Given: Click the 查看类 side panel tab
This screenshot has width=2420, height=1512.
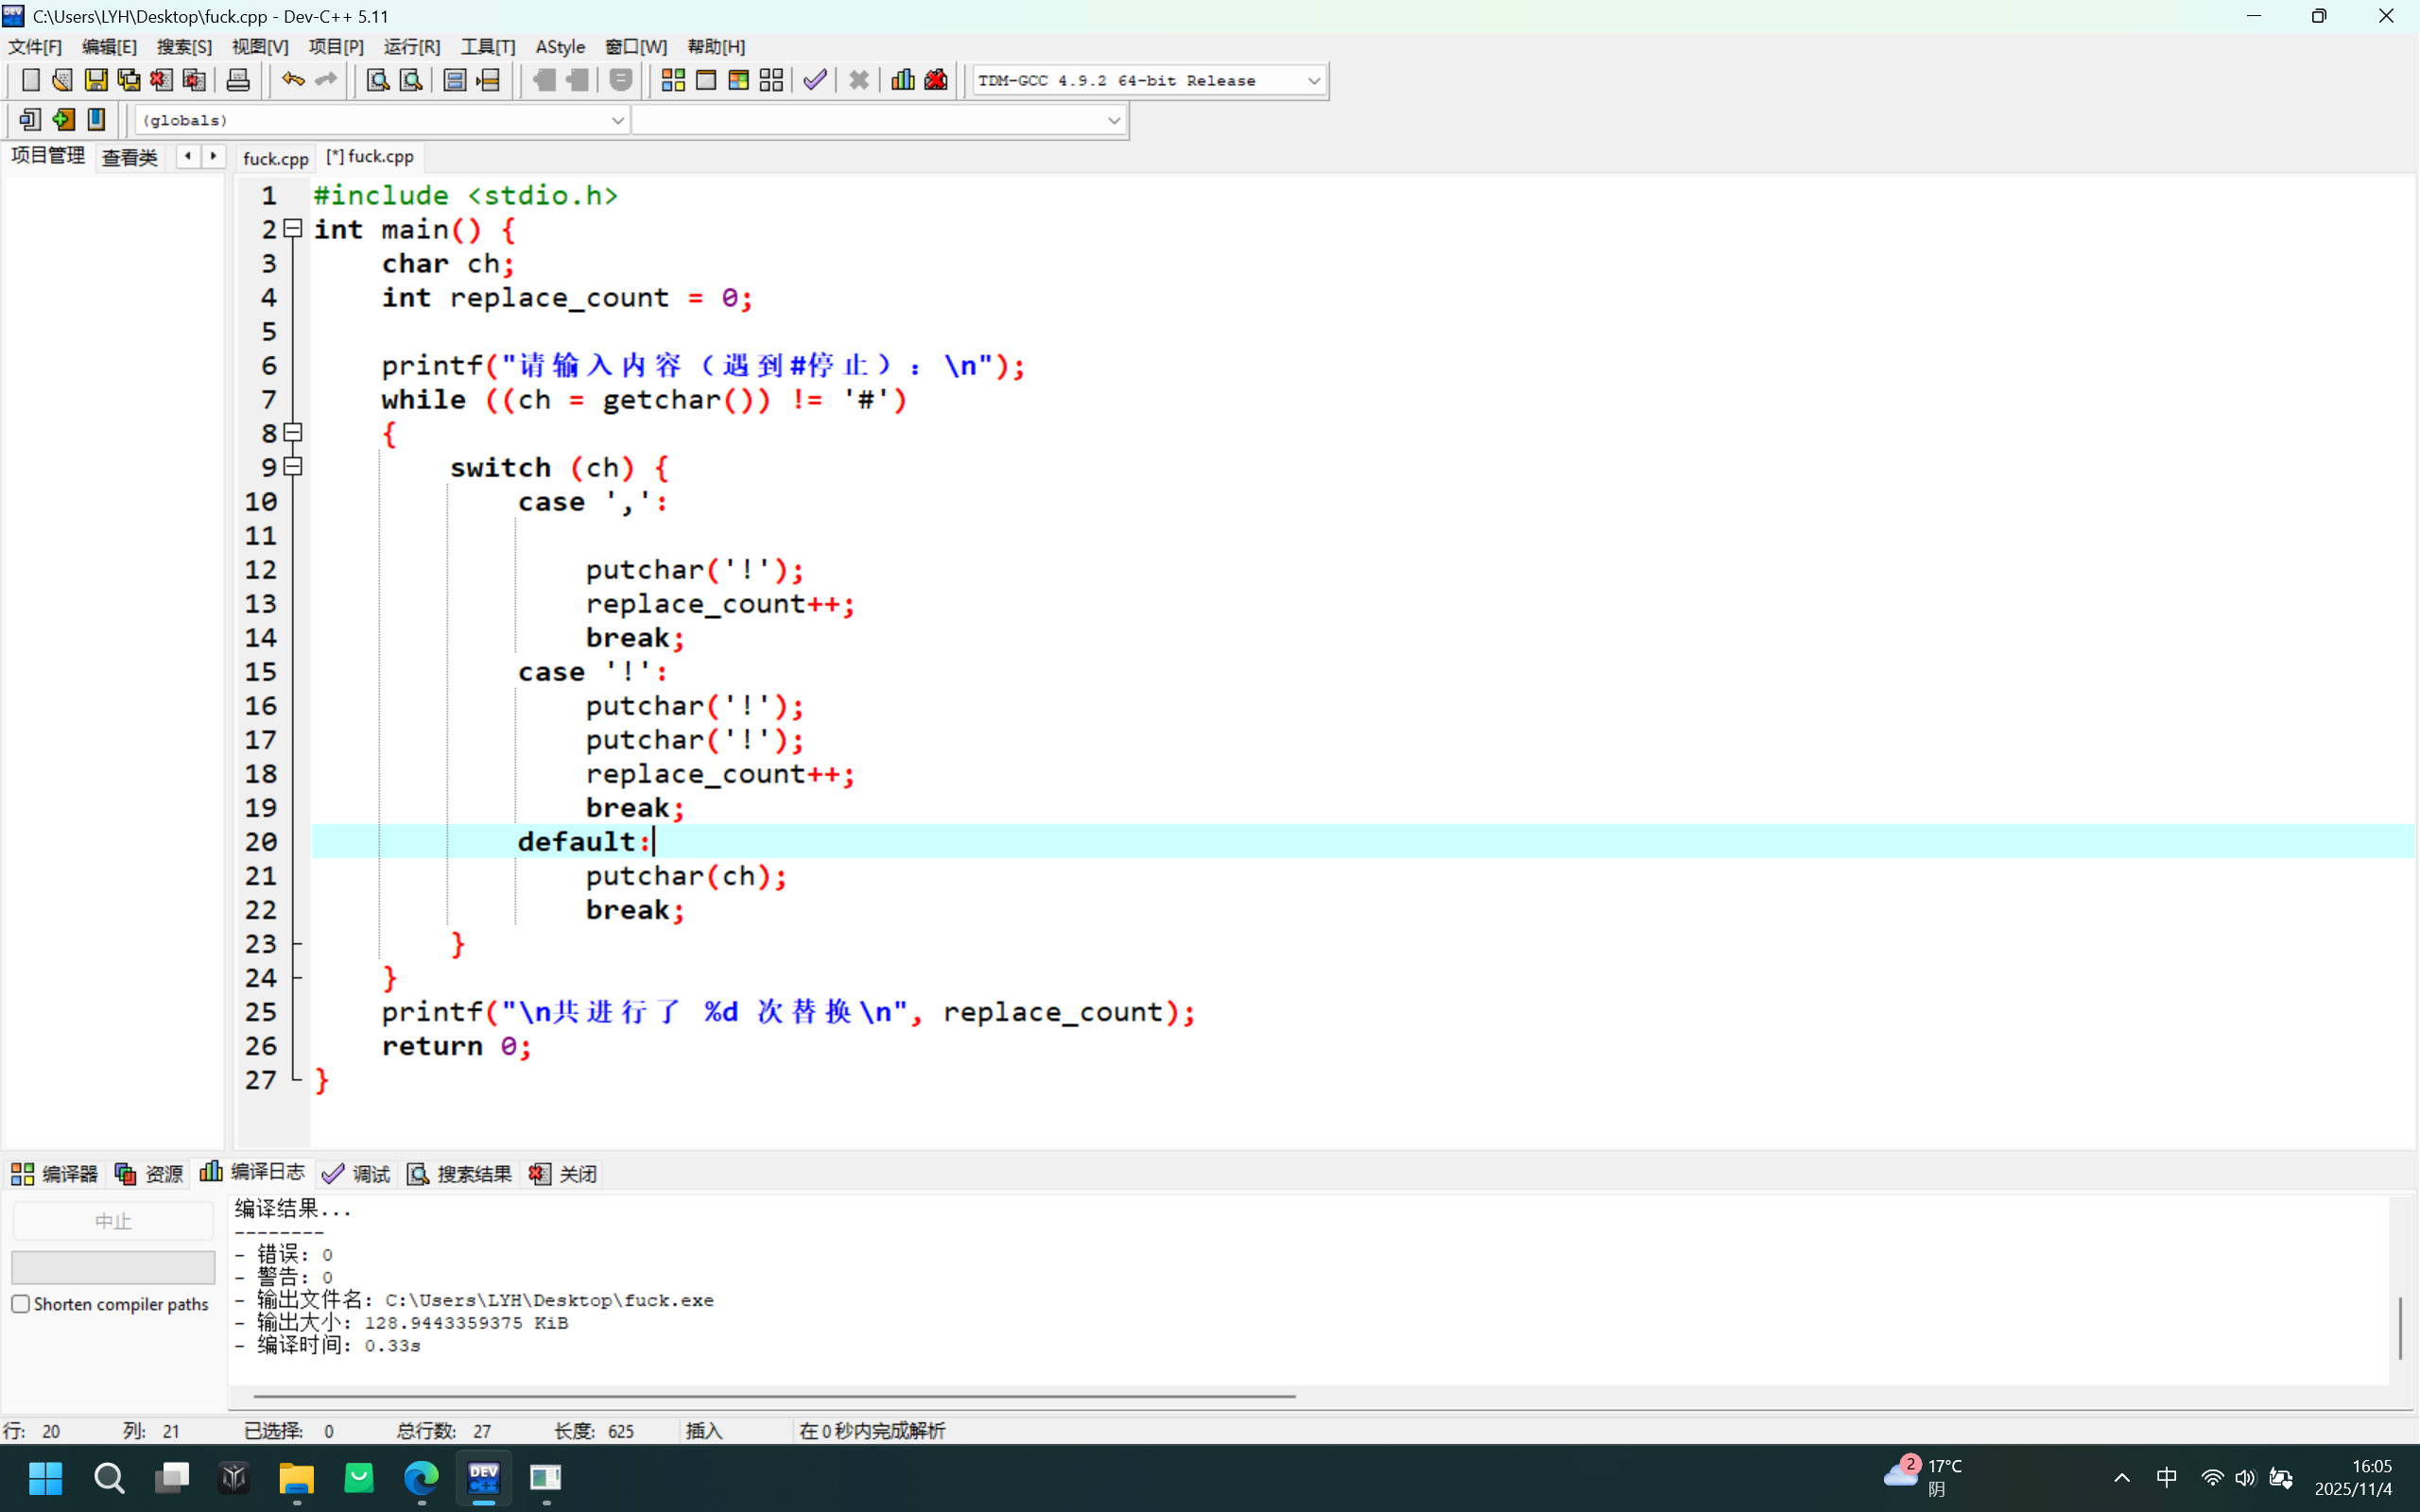Looking at the screenshot, I should click(129, 157).
